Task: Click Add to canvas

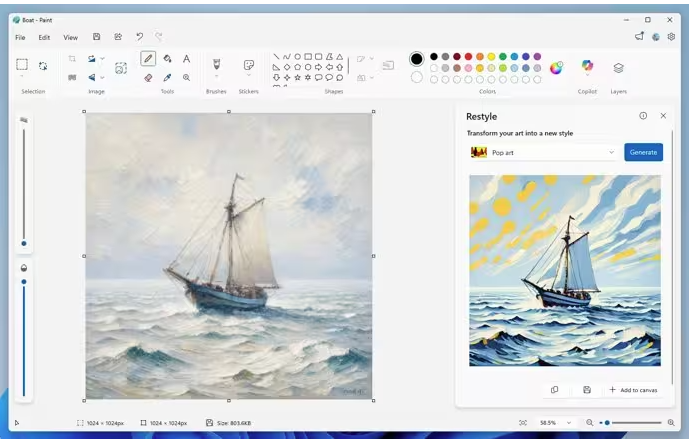Action: (633, 390)
